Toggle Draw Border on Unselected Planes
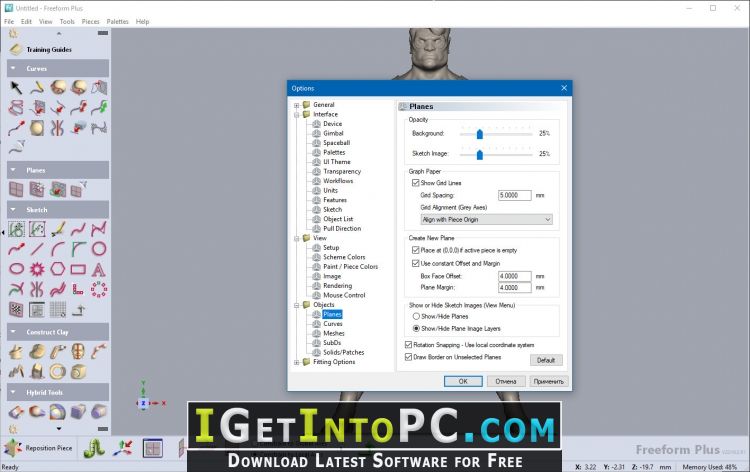 click(408, 357)
